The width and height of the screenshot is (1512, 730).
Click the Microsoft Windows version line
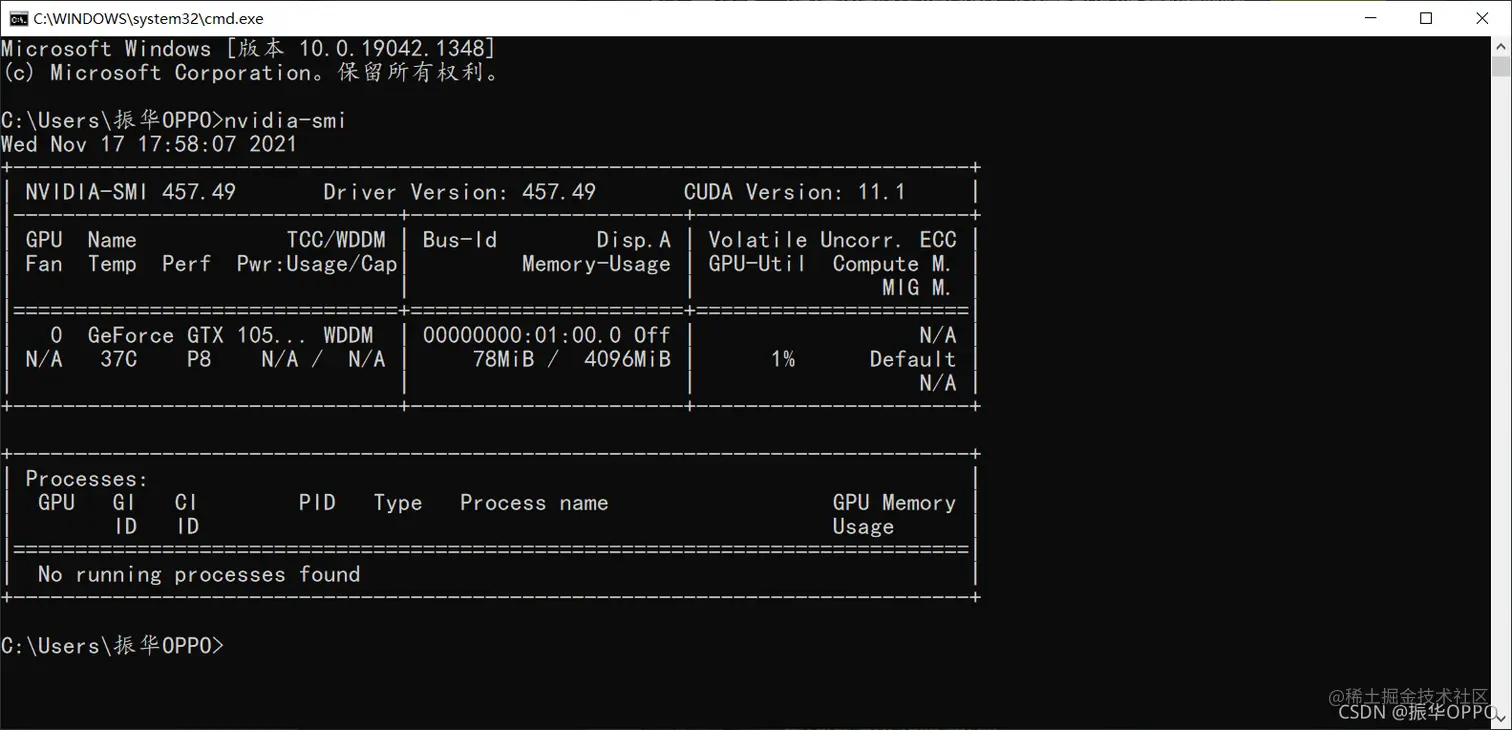[x=248, y=49]
